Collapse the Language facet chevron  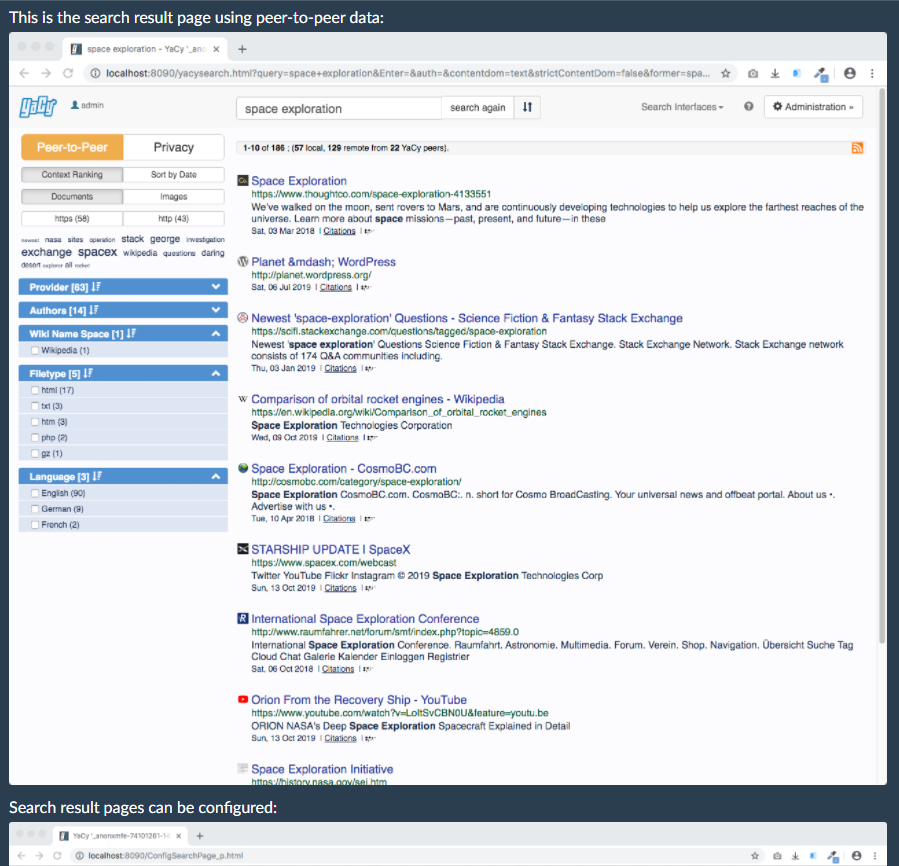(x=216, y=477)
